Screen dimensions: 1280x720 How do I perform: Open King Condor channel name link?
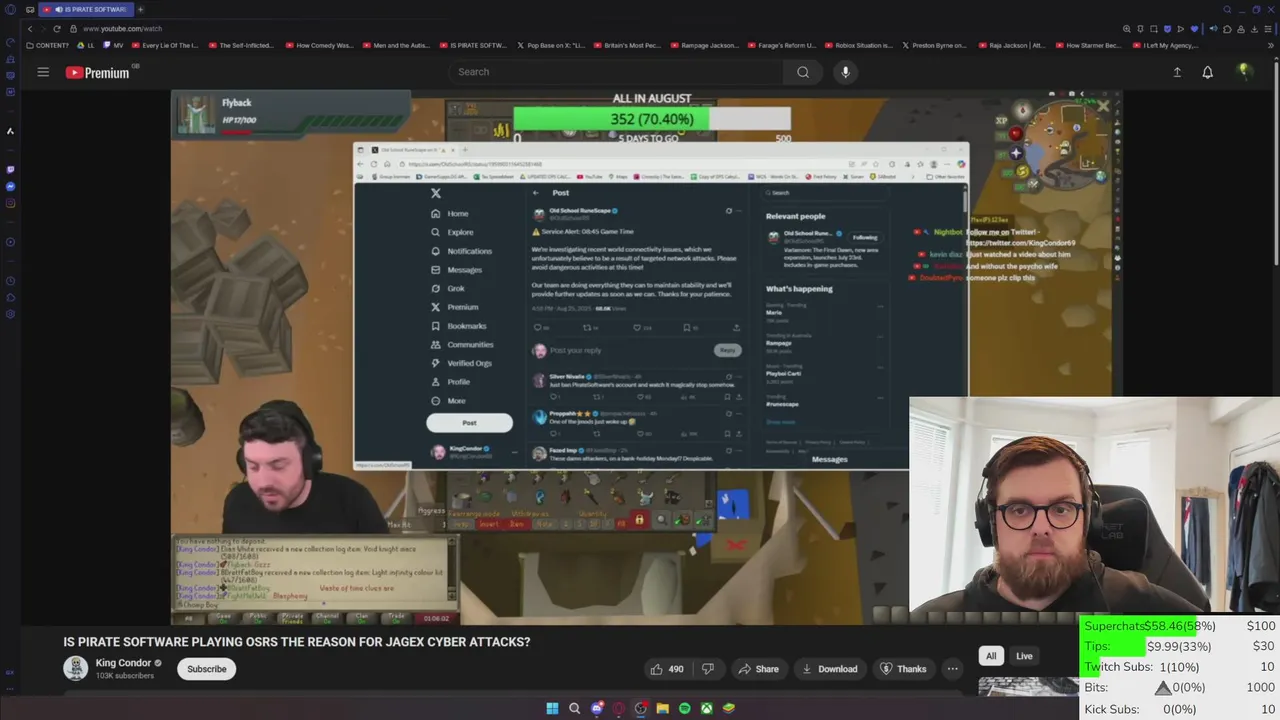(x=123, y=663)
